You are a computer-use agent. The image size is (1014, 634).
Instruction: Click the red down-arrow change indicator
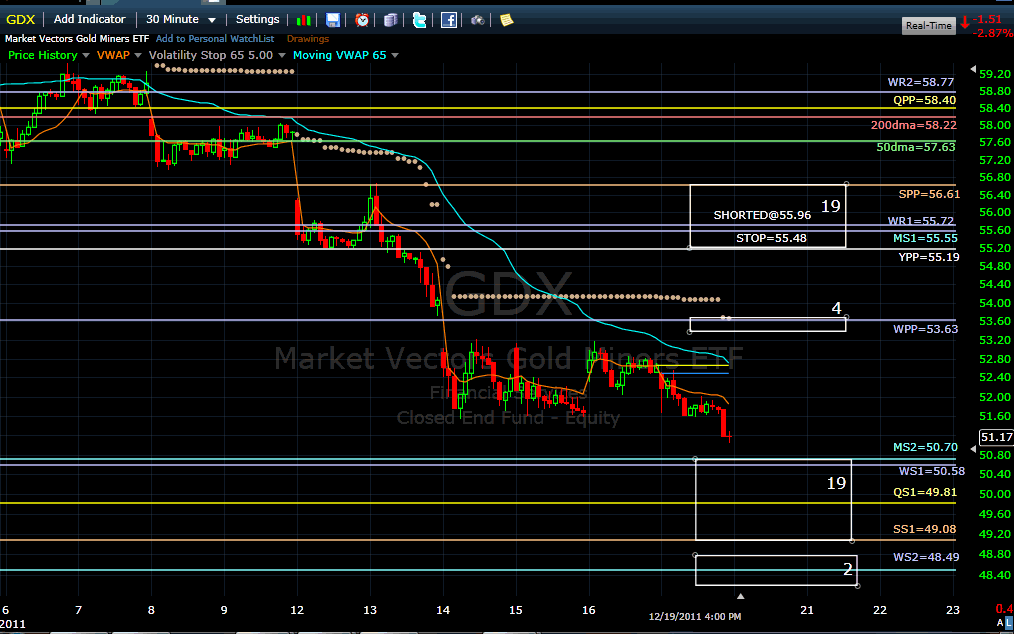click(965, 23)
